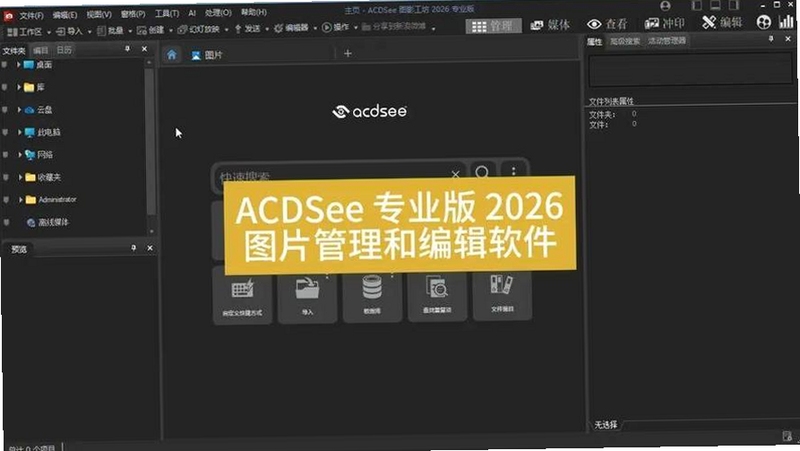Click the quick search magnifier icon
800x451 pixels.
[x=482, y=173]
